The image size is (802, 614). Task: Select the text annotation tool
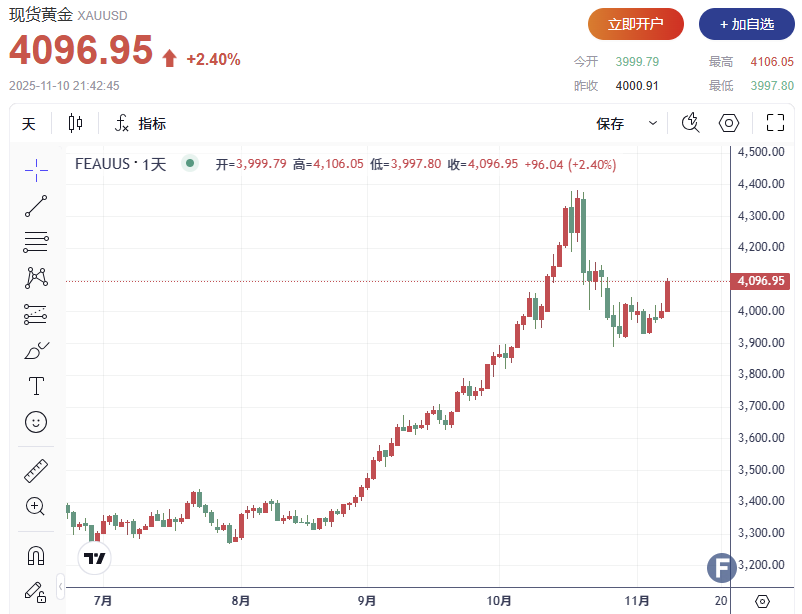(x=36, y=386)
